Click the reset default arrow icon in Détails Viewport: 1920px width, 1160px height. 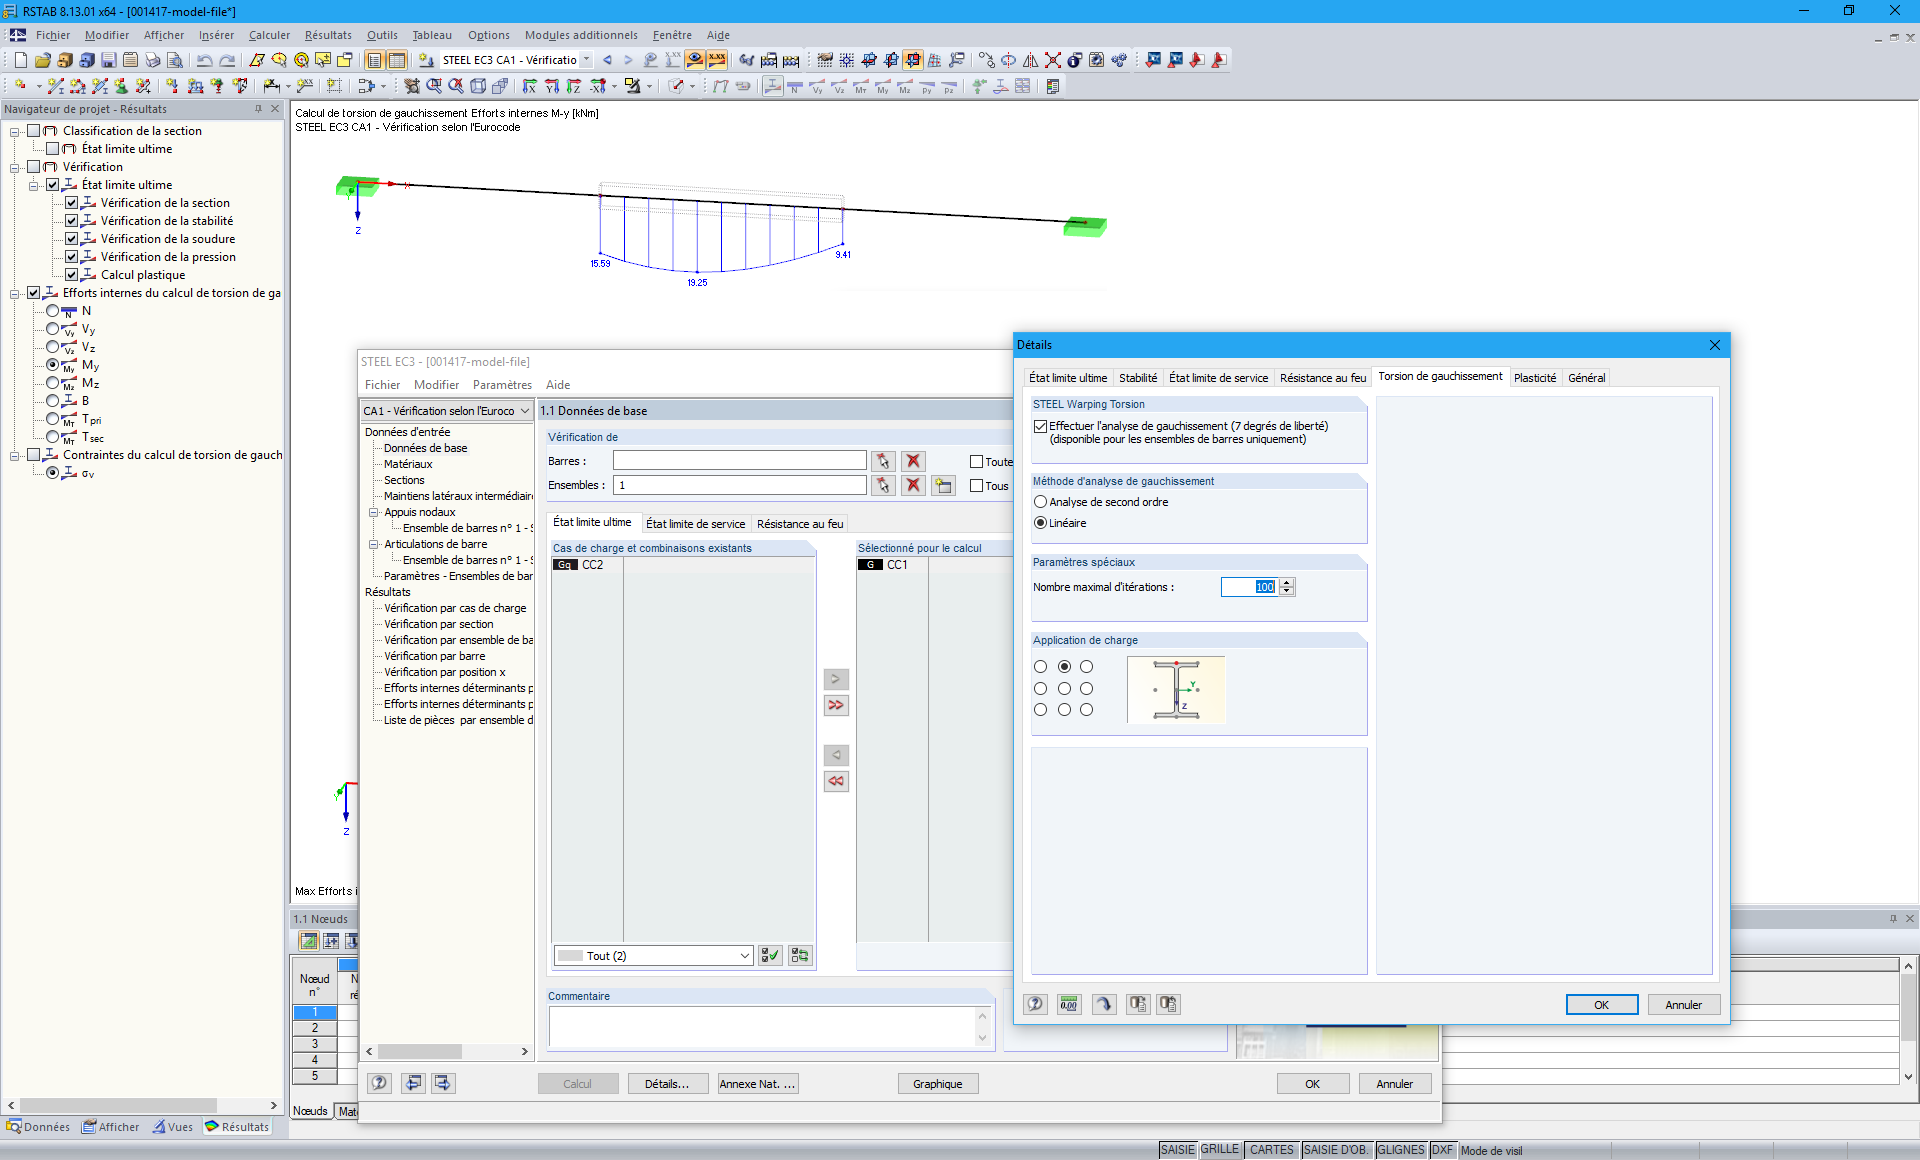click(1104, 1004)
